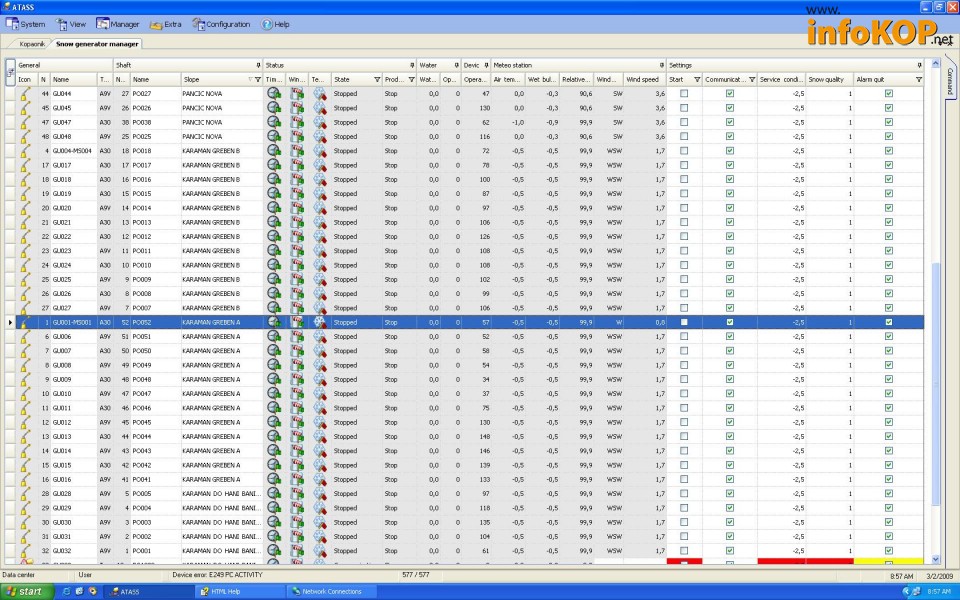960x600 pixels.
Task: Tick the Start checkbox for GU044
Action: tap(684, 93)
